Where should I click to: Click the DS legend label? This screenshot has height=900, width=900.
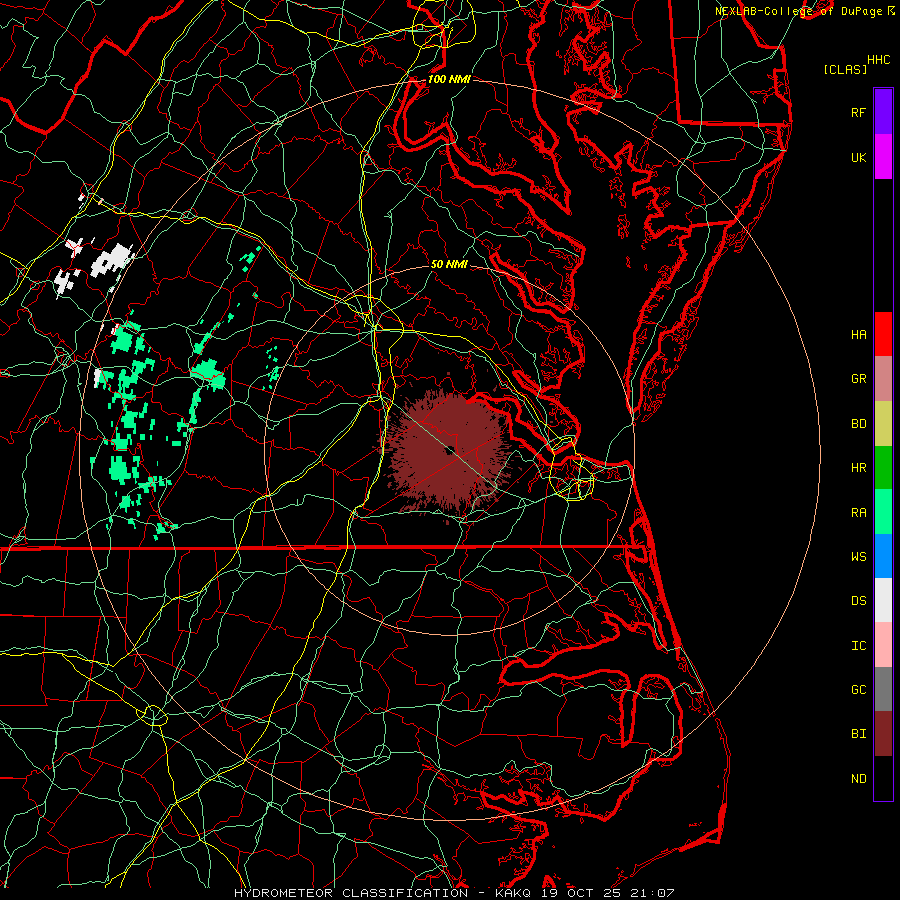pyautogui.click(x=858, y=601)
